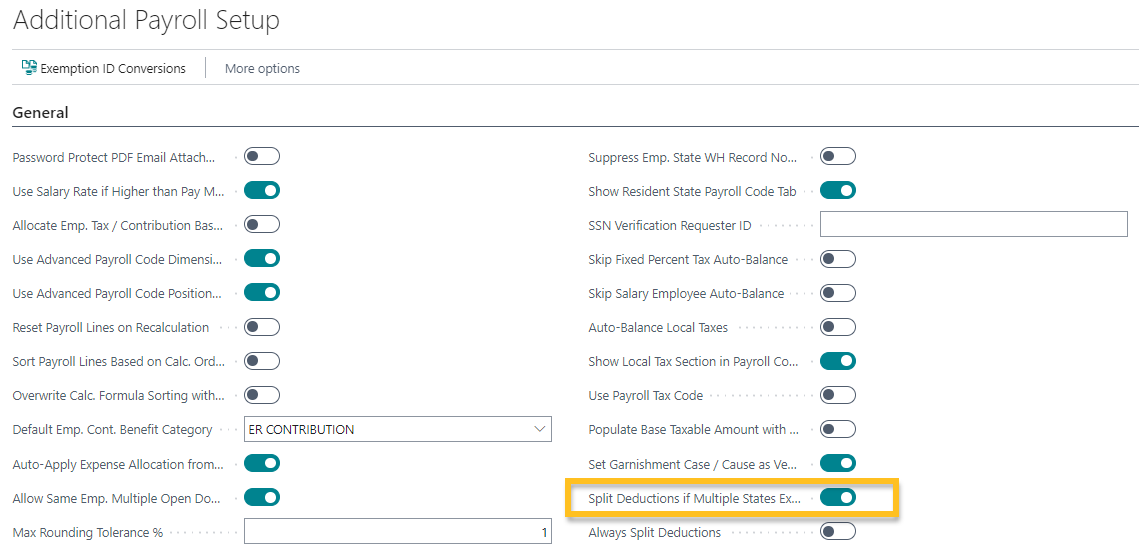Disable Allow Same Emp. Multiple Open Documents
Viewport: 1139px width, 554px height.
(262, 498)
